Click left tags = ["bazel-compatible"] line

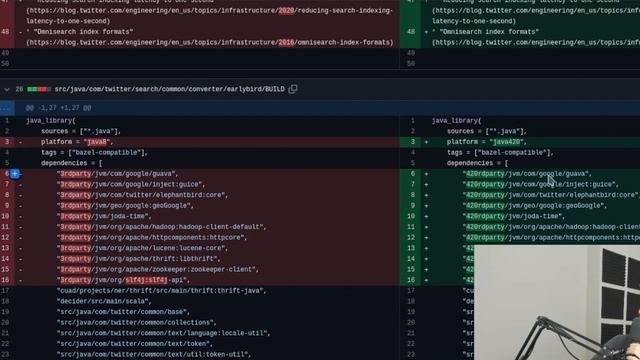(94, 153)
